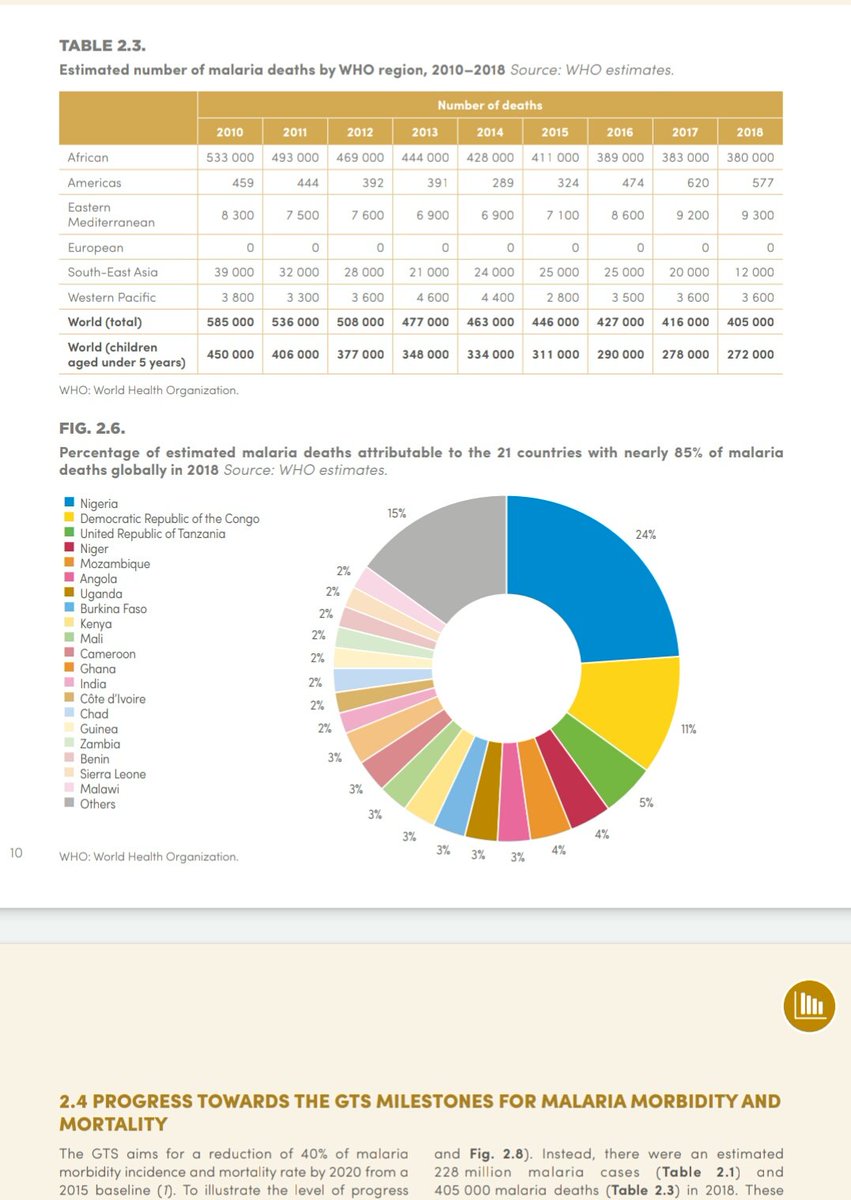
Task: Click the 9 300 Eastern Mediterranean cell
Action: coord(757,215)
